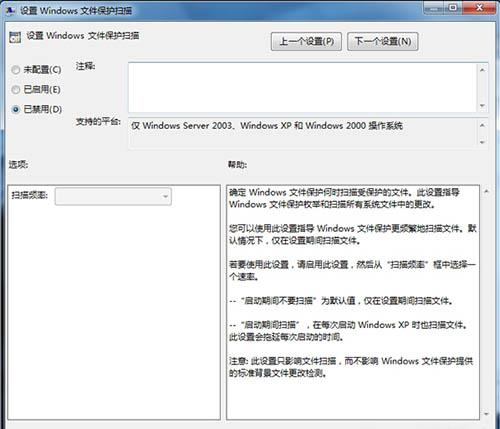Maximize the dialog window
500x429 pixels.
coord(453,7)
